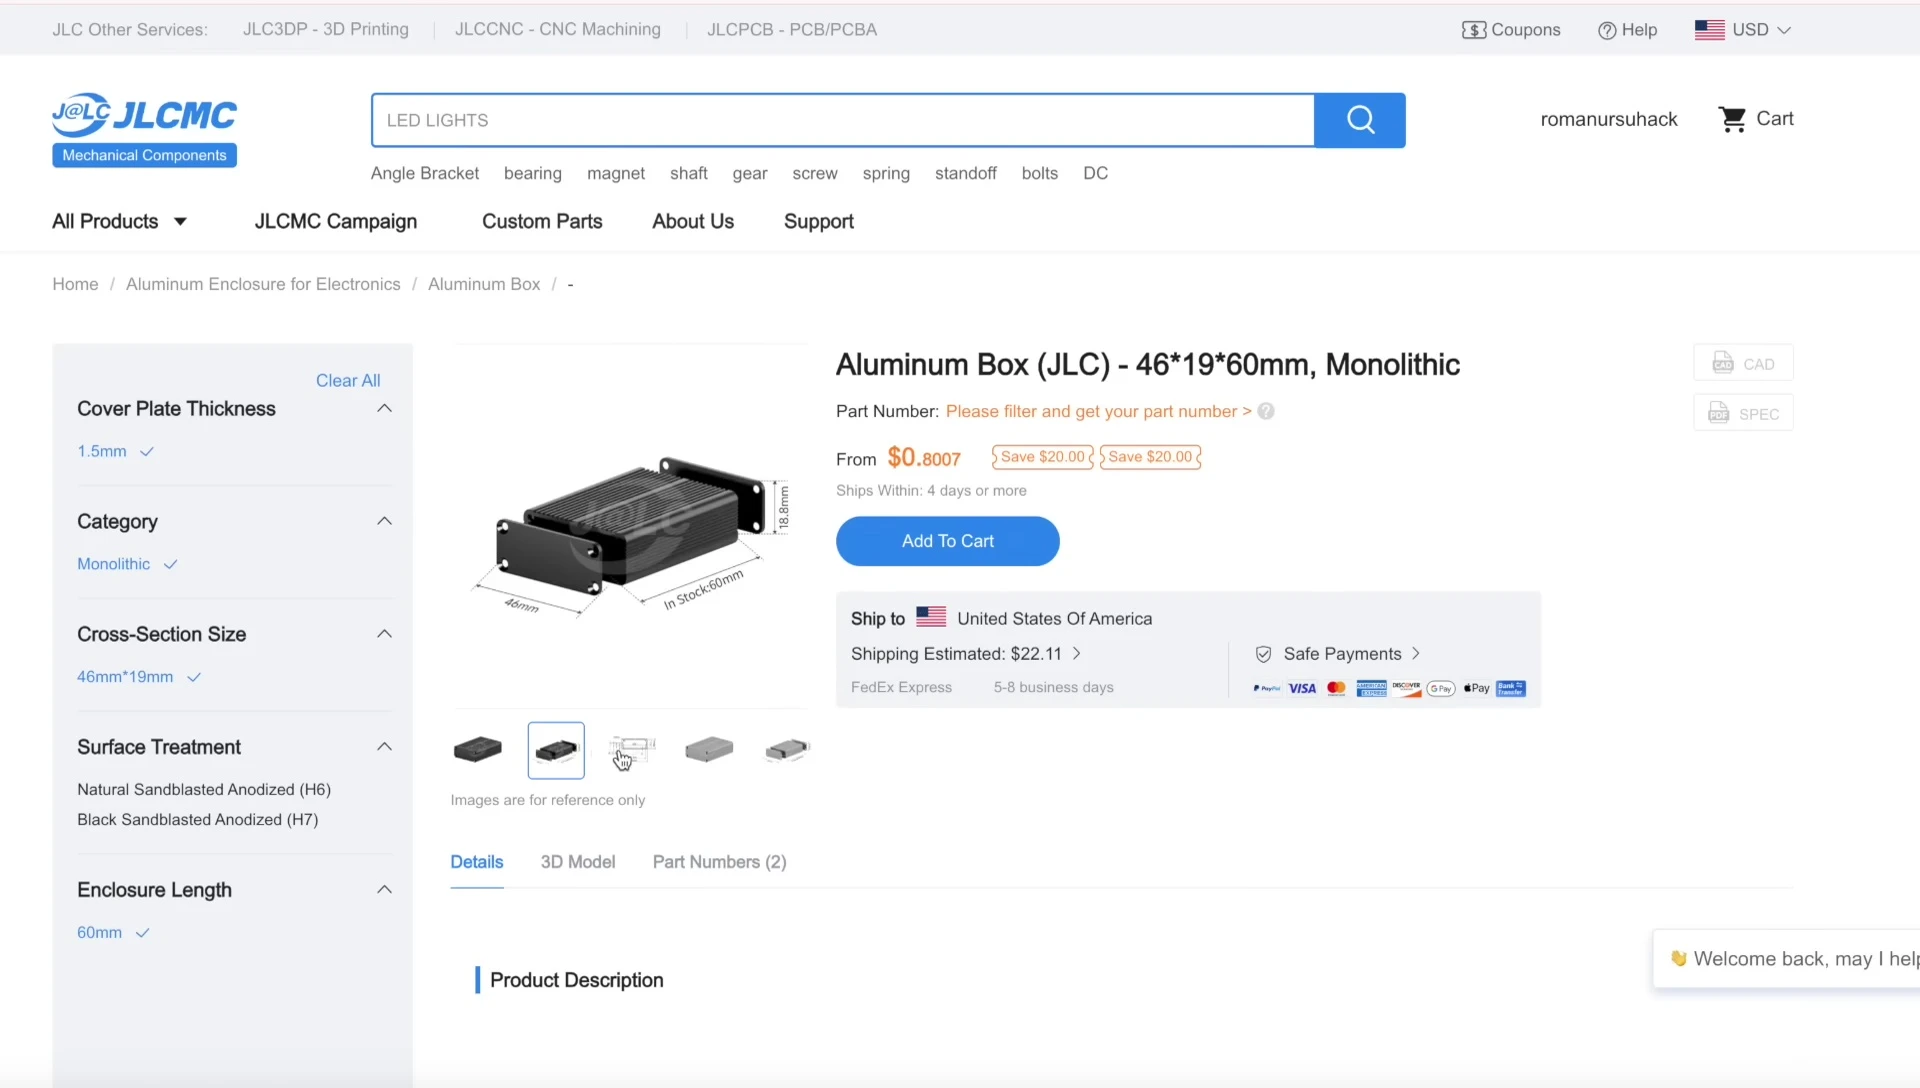1920x1088 pixels.
Task: Click the romanursuhack account name
Action: pyautogui.click(x=1609, y=119)
